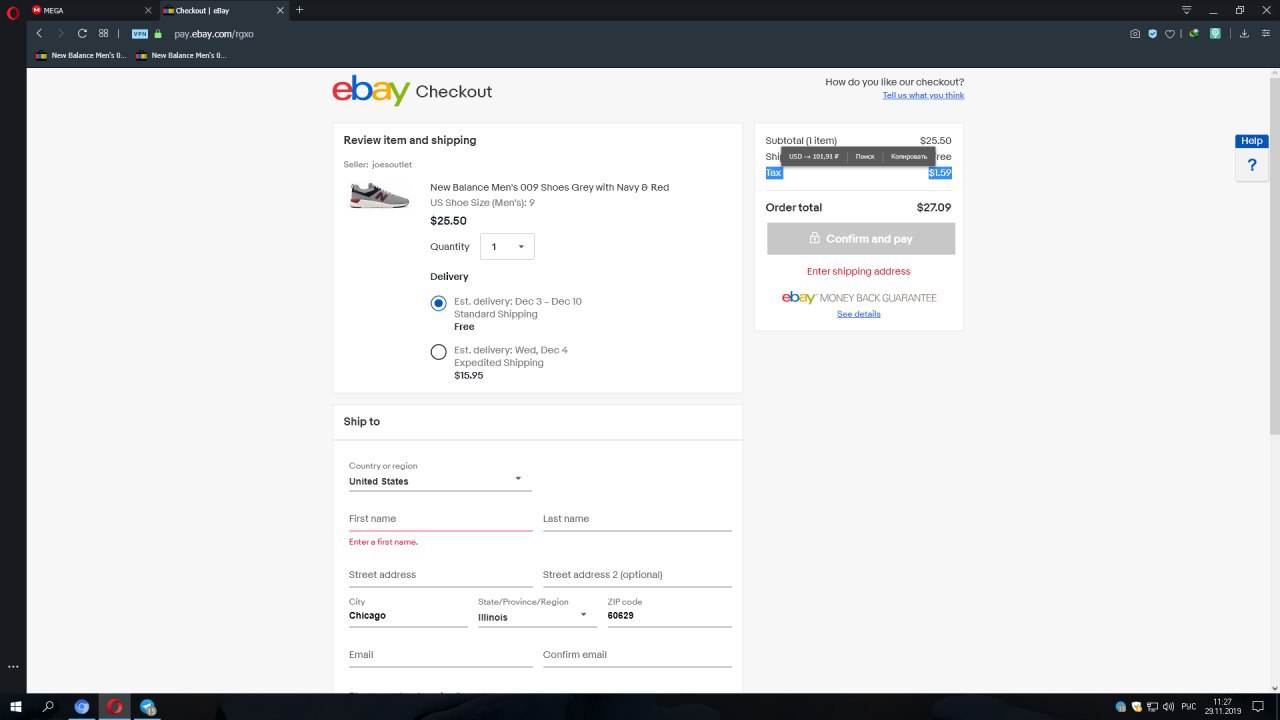Open volume control in system tray

point(1168,706)
